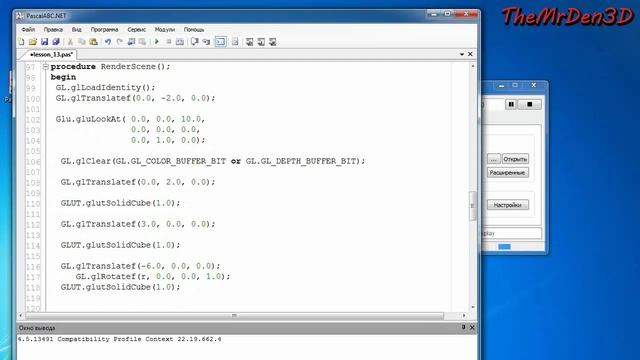Close the Окно вывода panel
This screenshot has height=360, width=640.
pyautogui.click(x=472, y=327)
